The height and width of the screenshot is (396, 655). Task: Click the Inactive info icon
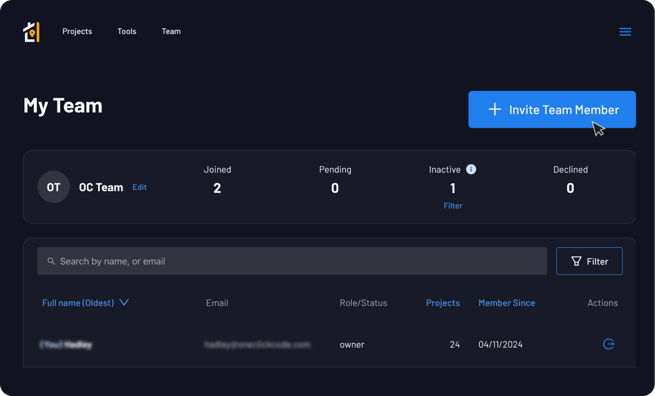[x=471, y=169]
